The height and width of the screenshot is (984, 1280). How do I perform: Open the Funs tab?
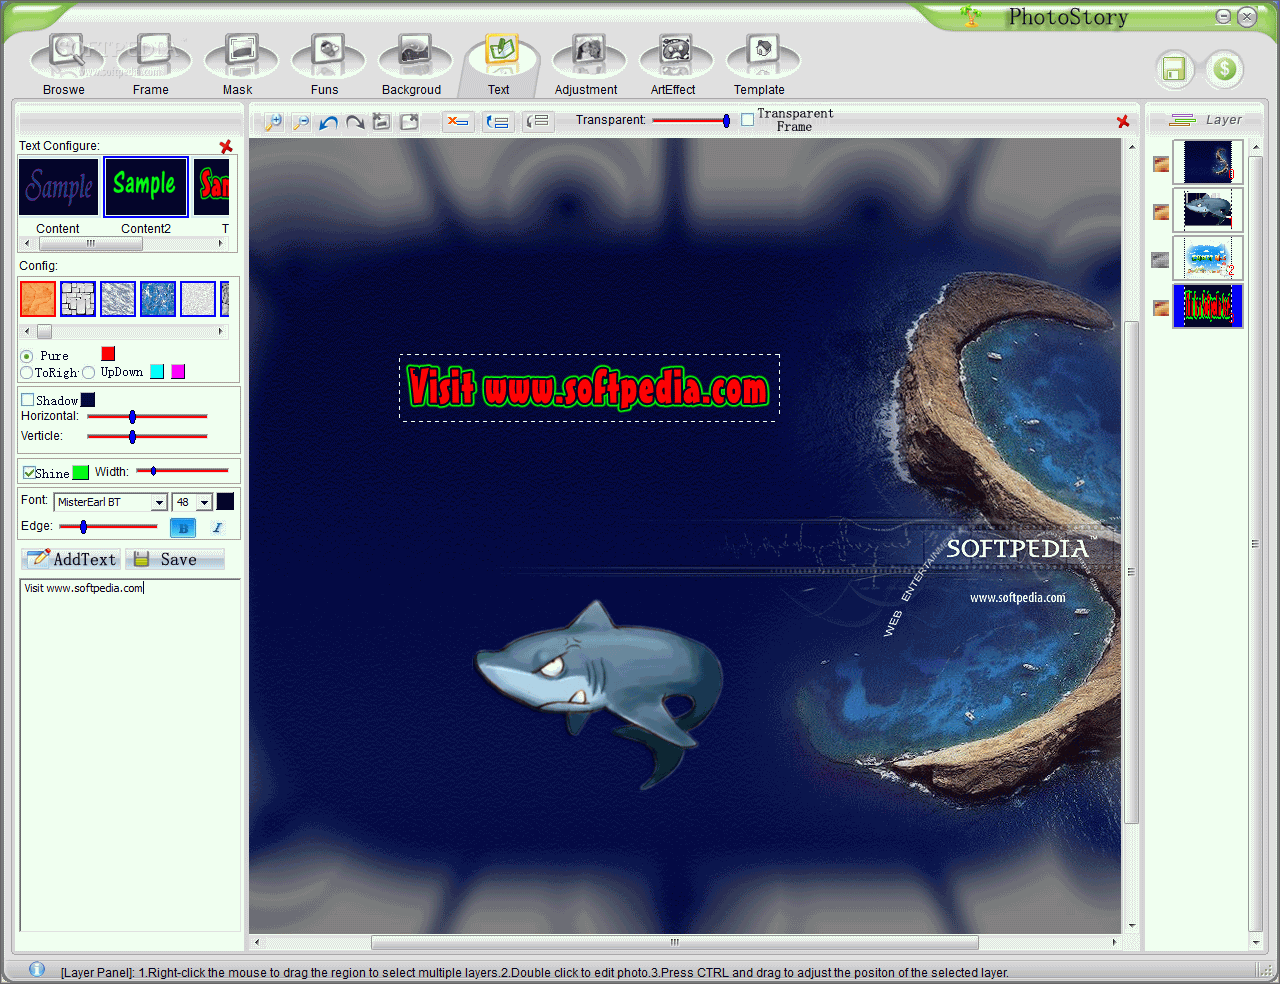325,64
